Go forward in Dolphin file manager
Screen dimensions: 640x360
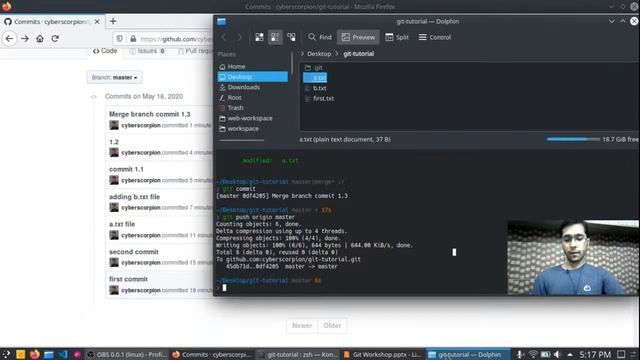point(239,37)
